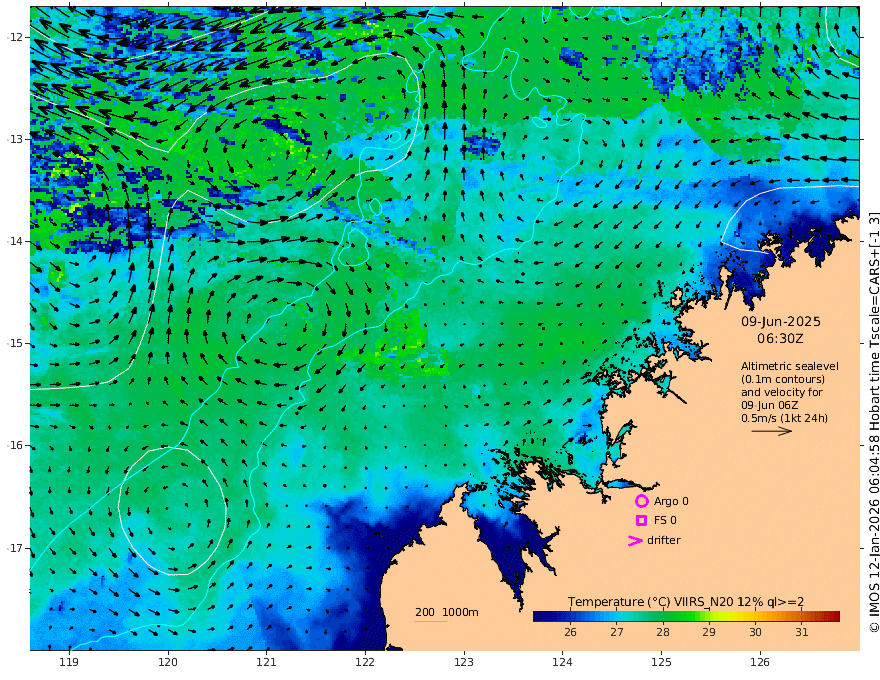Click the "FS 0" legend label
The image size is (880, 680).
(665, 521)
